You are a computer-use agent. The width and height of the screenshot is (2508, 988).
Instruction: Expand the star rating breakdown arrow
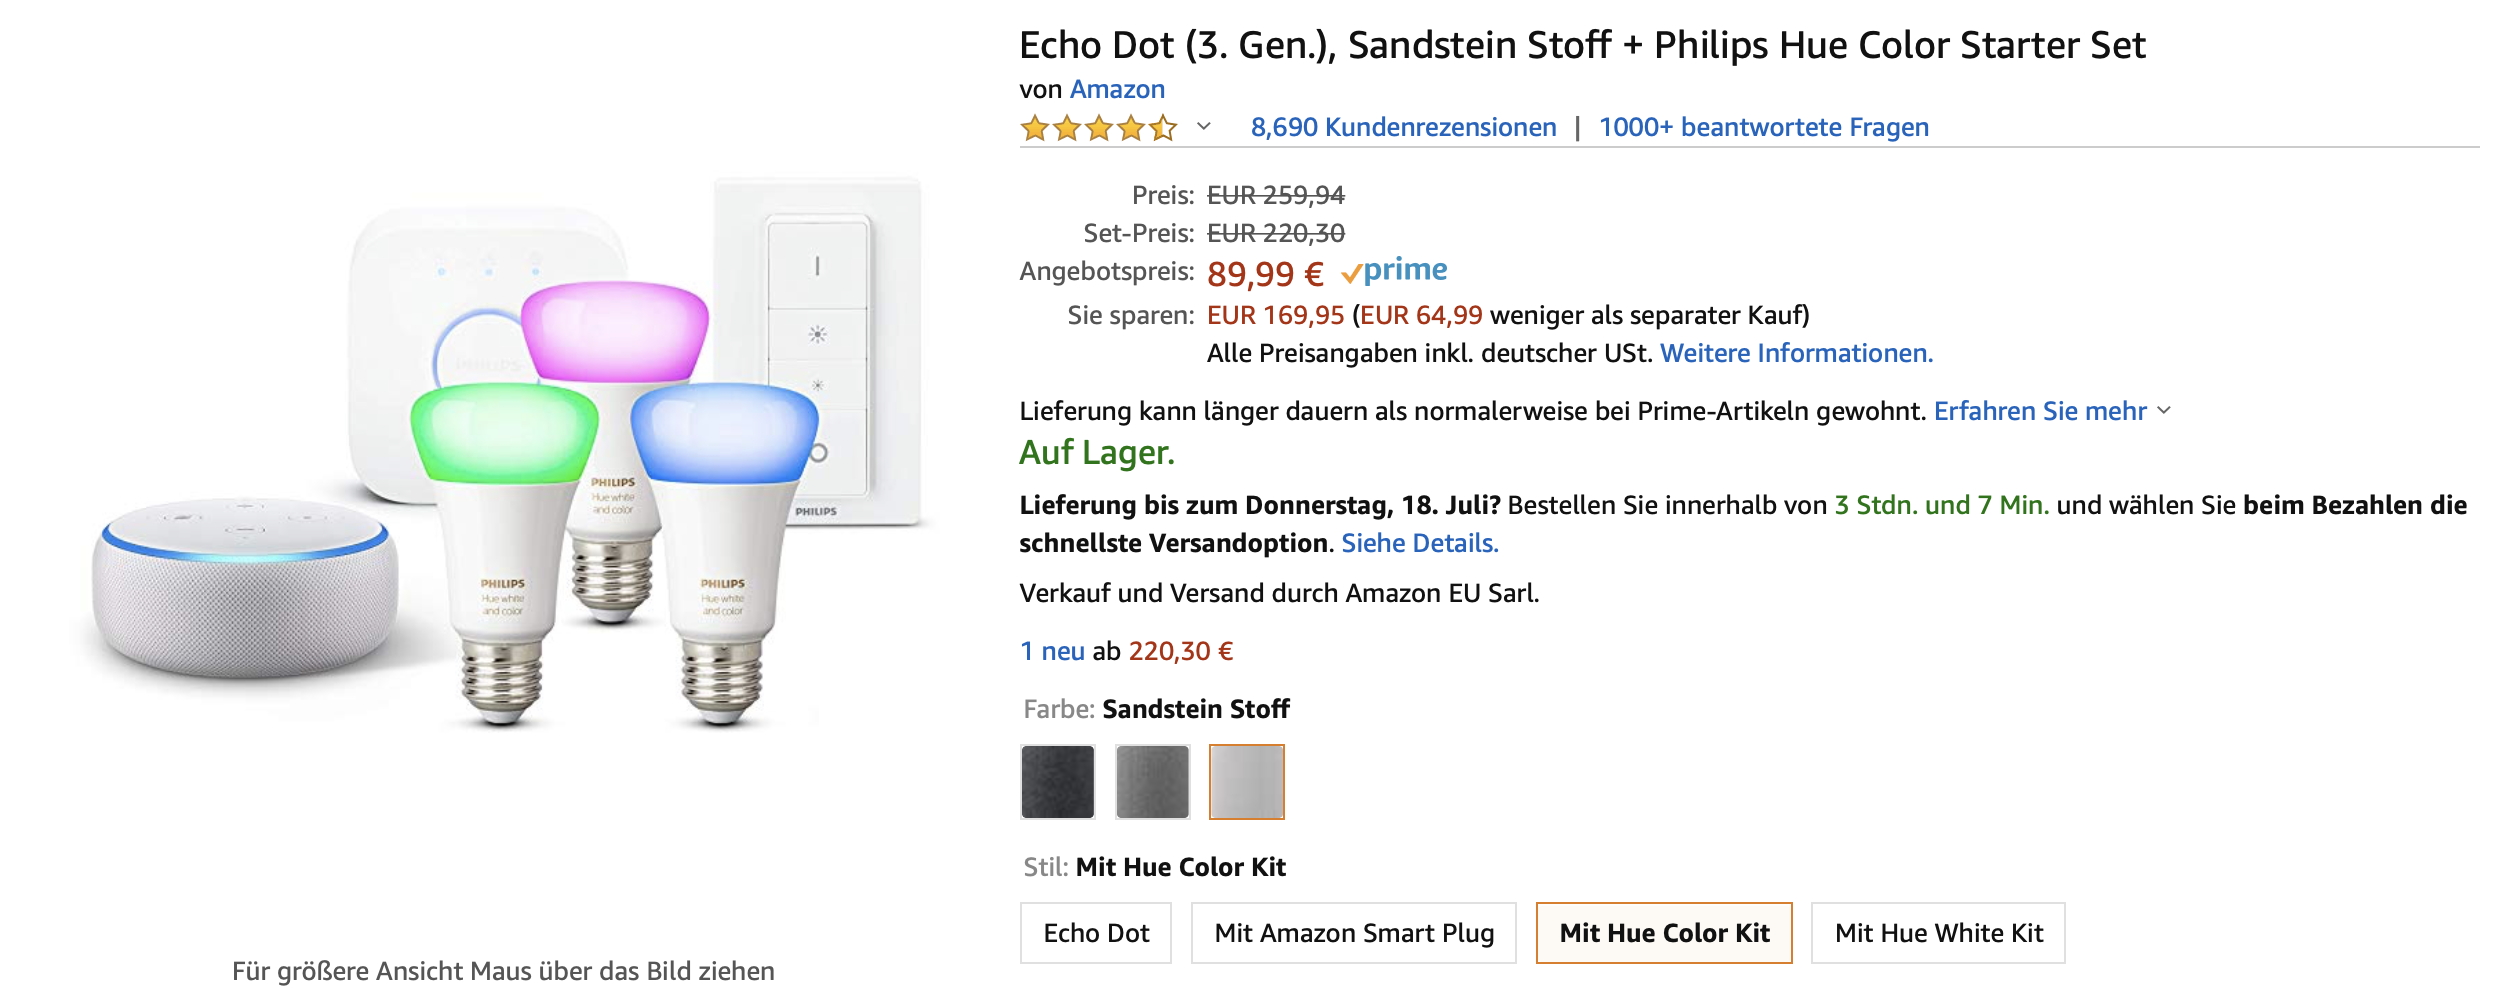tap(1204, 126)
